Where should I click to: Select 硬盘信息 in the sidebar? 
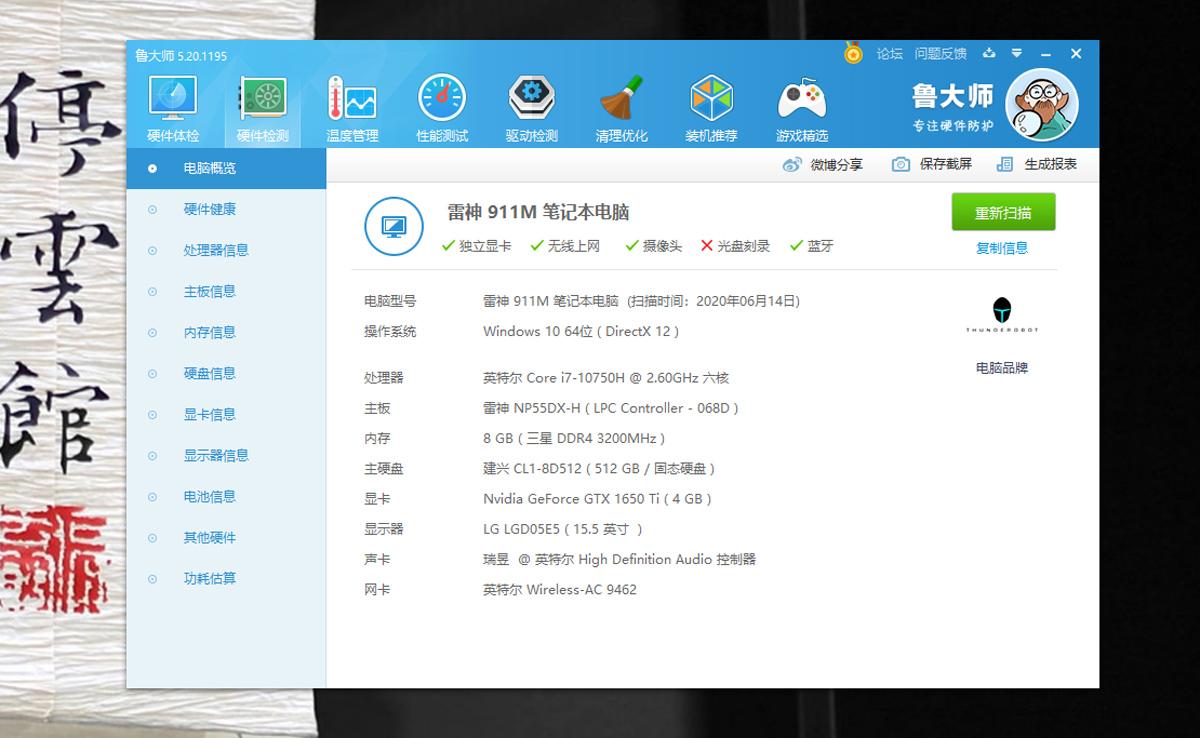pos(226,373)
